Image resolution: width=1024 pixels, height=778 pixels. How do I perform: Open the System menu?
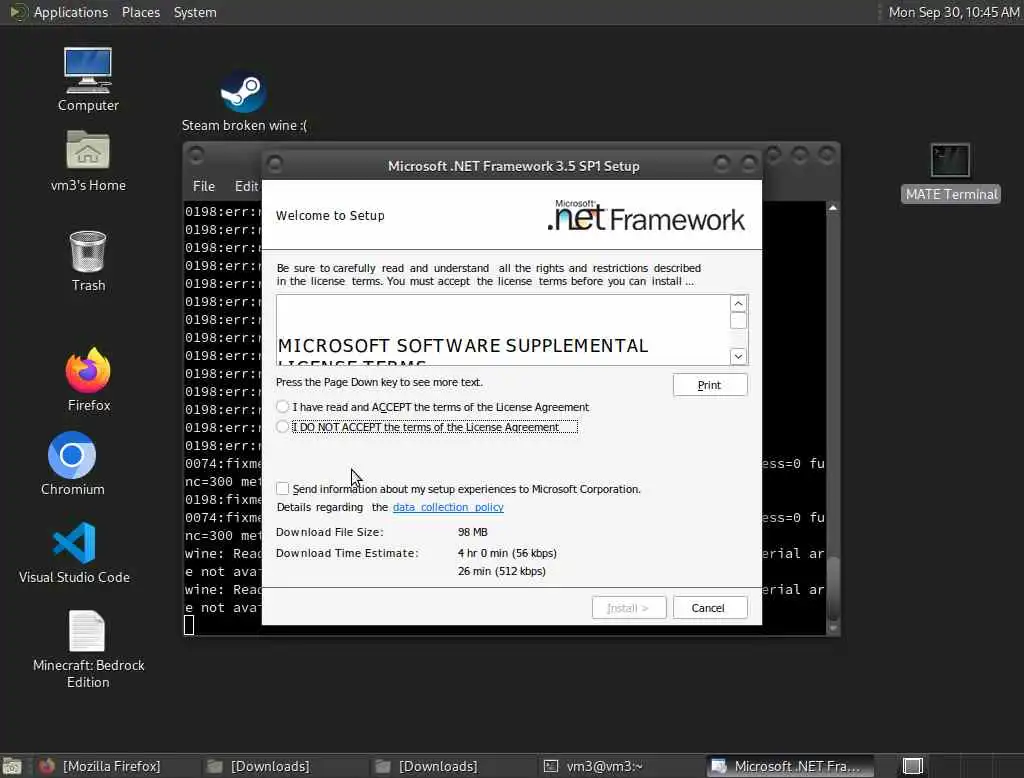click(195, 12)
